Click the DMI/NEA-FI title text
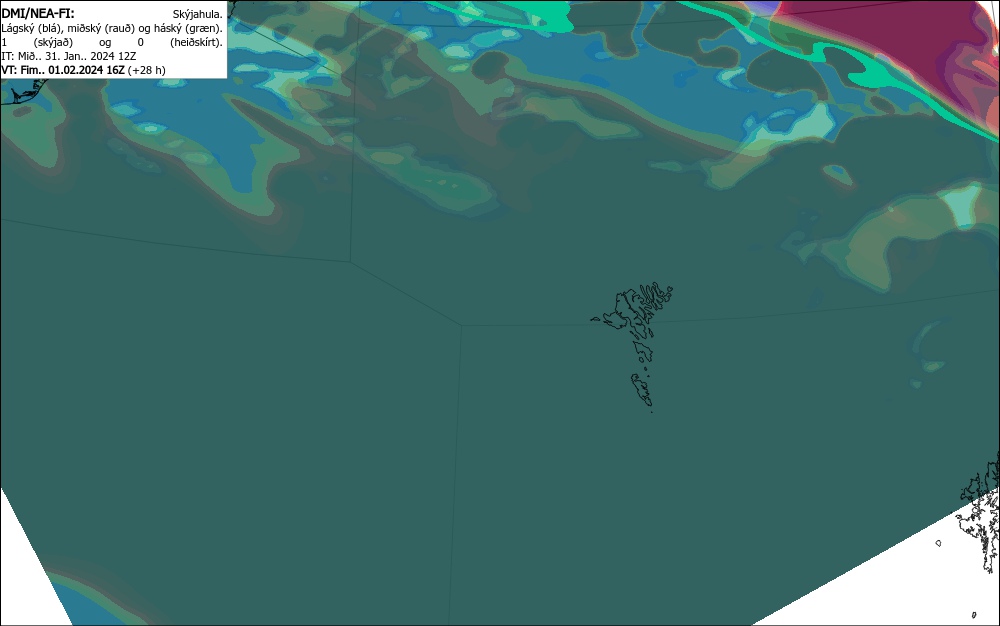Image resolution: width=1000 pixels, height=626 pixels. [x=38, y=13]
